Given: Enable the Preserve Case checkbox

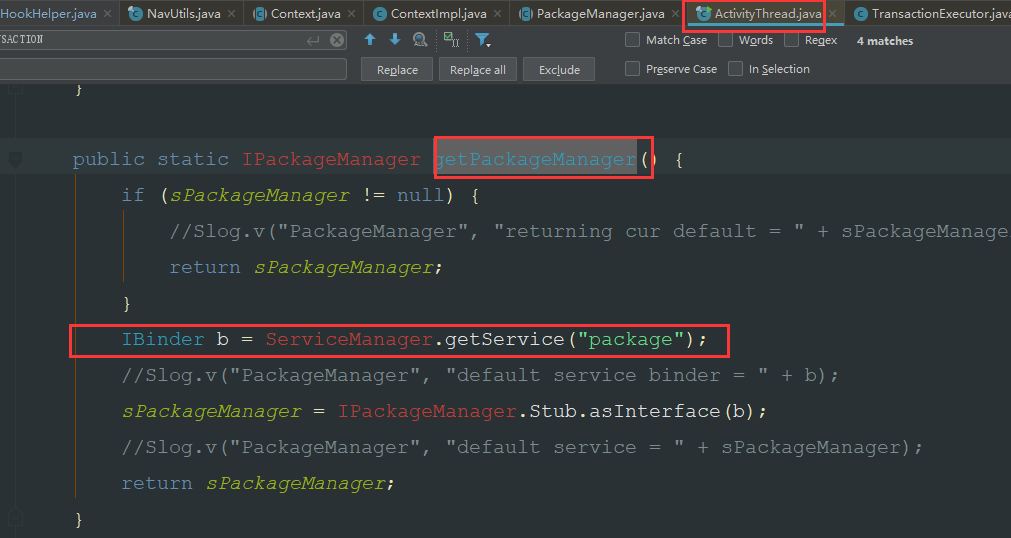Looking at the screenshot, I should click(x=633, y=68).
